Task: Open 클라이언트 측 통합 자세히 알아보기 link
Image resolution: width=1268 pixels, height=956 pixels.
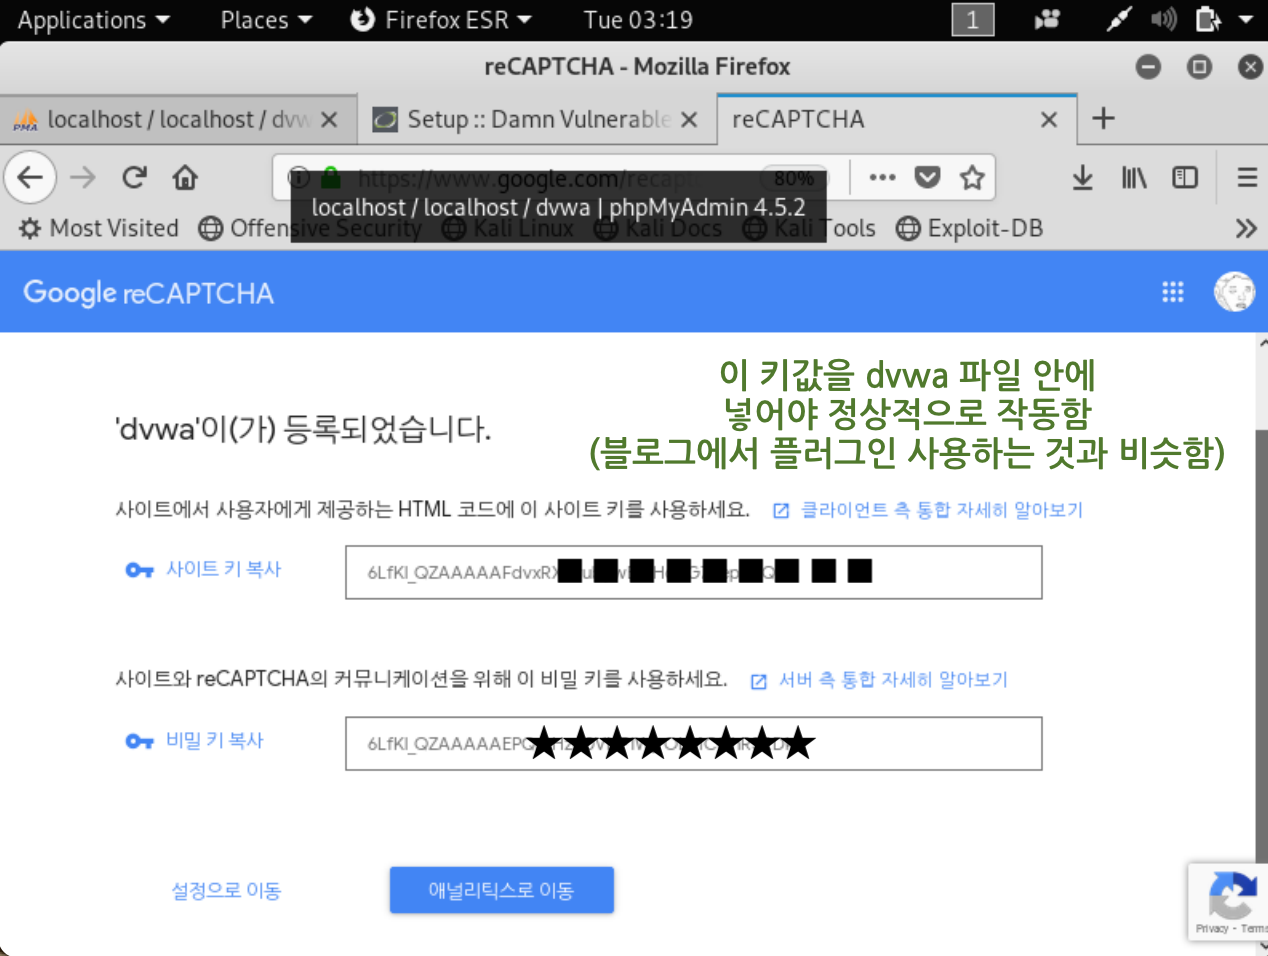Action: (941, 510)
